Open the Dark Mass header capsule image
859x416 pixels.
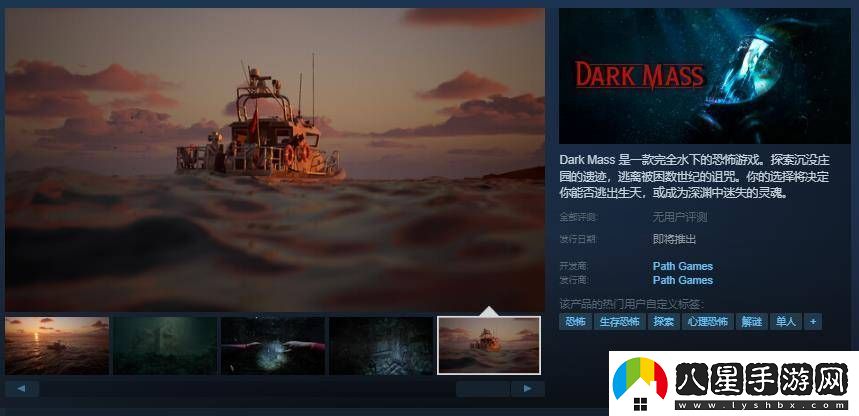704,76
